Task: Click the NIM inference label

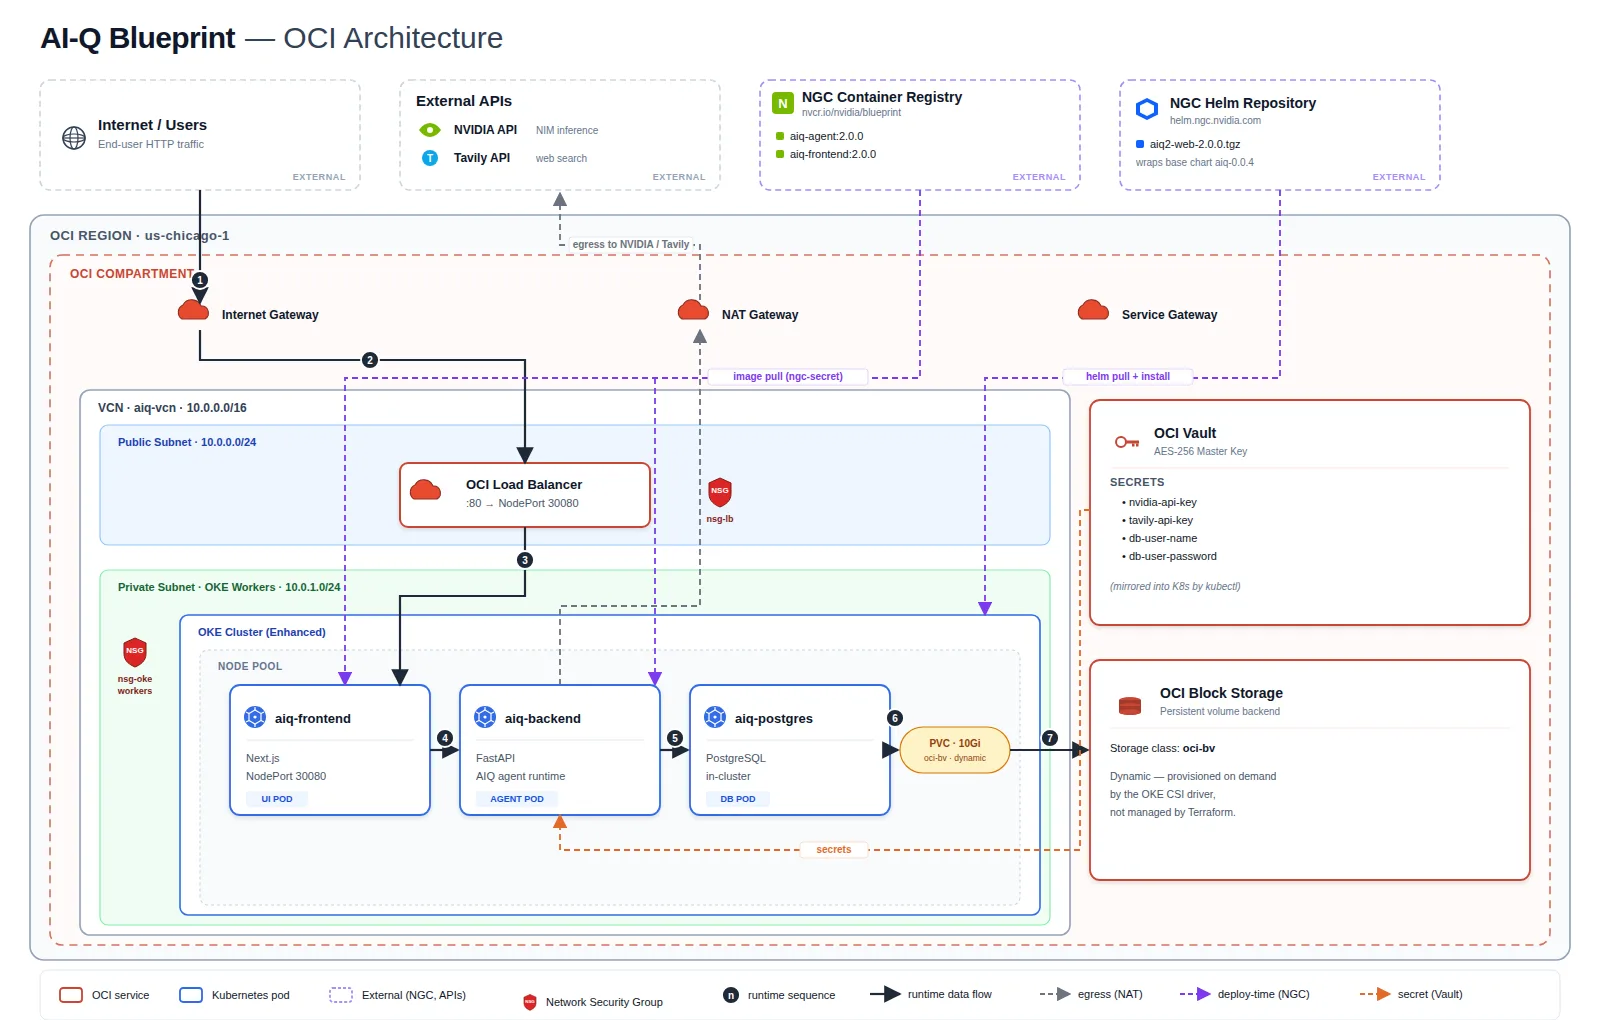Action: 567,131
